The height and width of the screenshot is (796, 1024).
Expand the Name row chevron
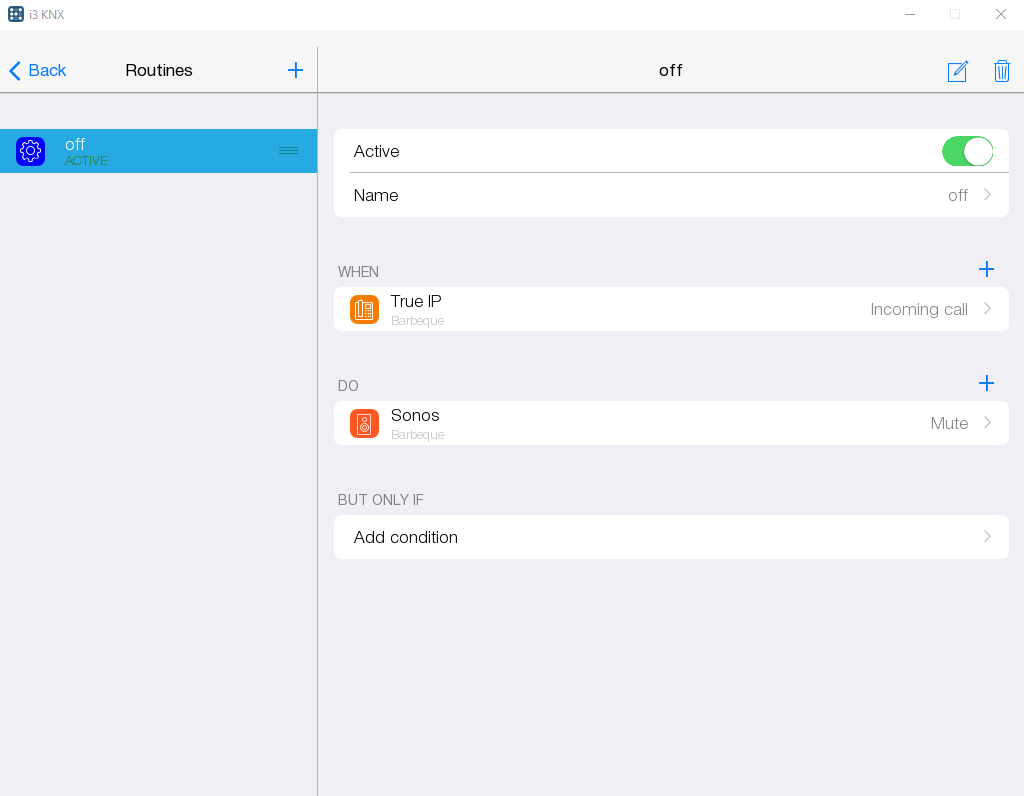[987, 195]
